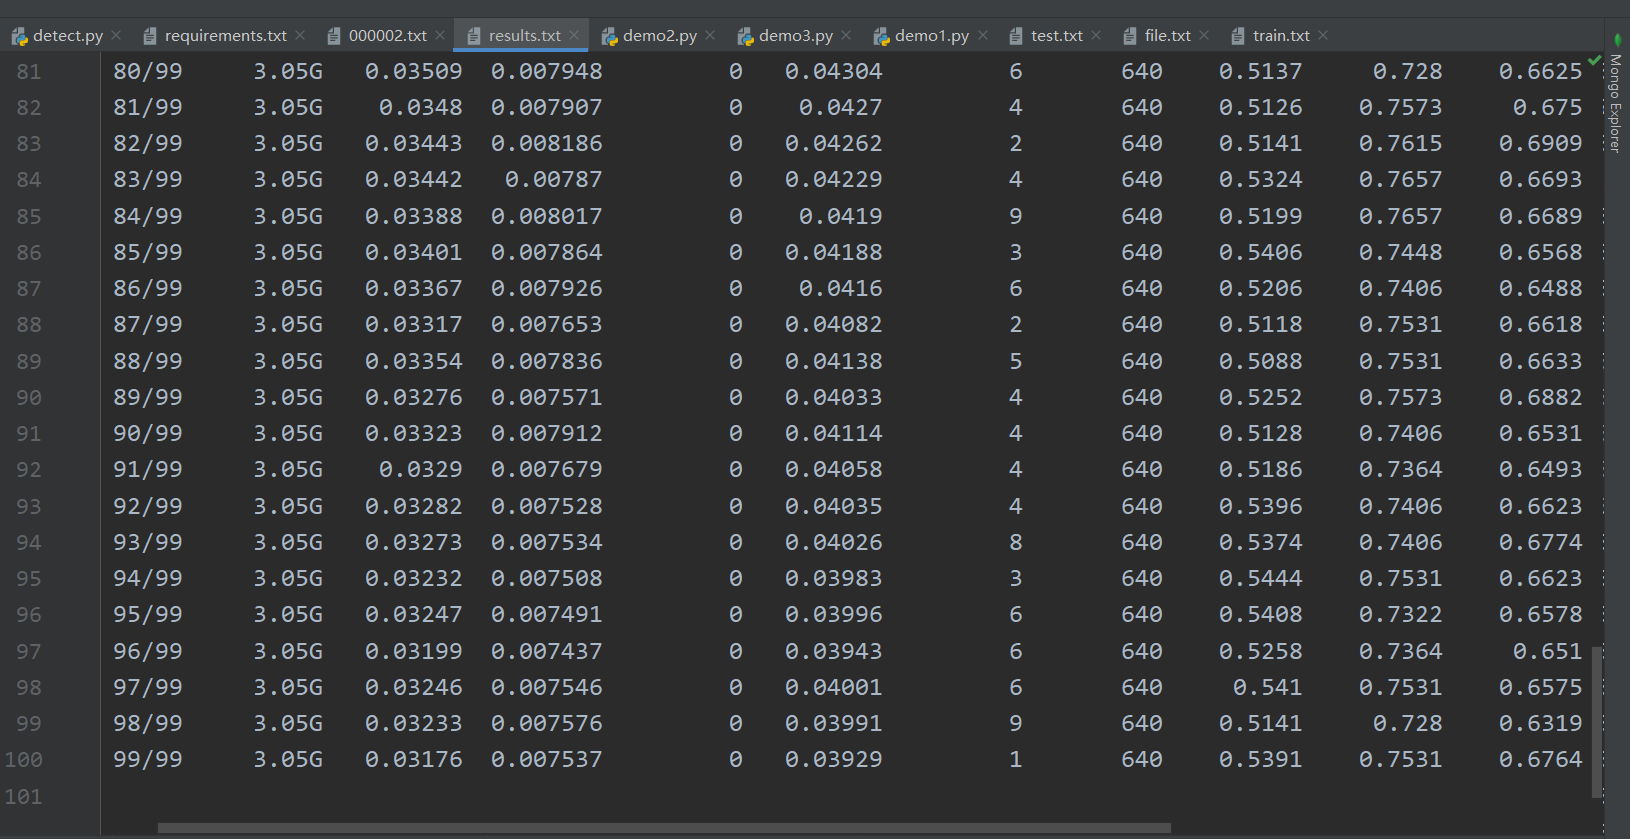
Task: Close the demo1.py tab
Action: tap(983, 35)
